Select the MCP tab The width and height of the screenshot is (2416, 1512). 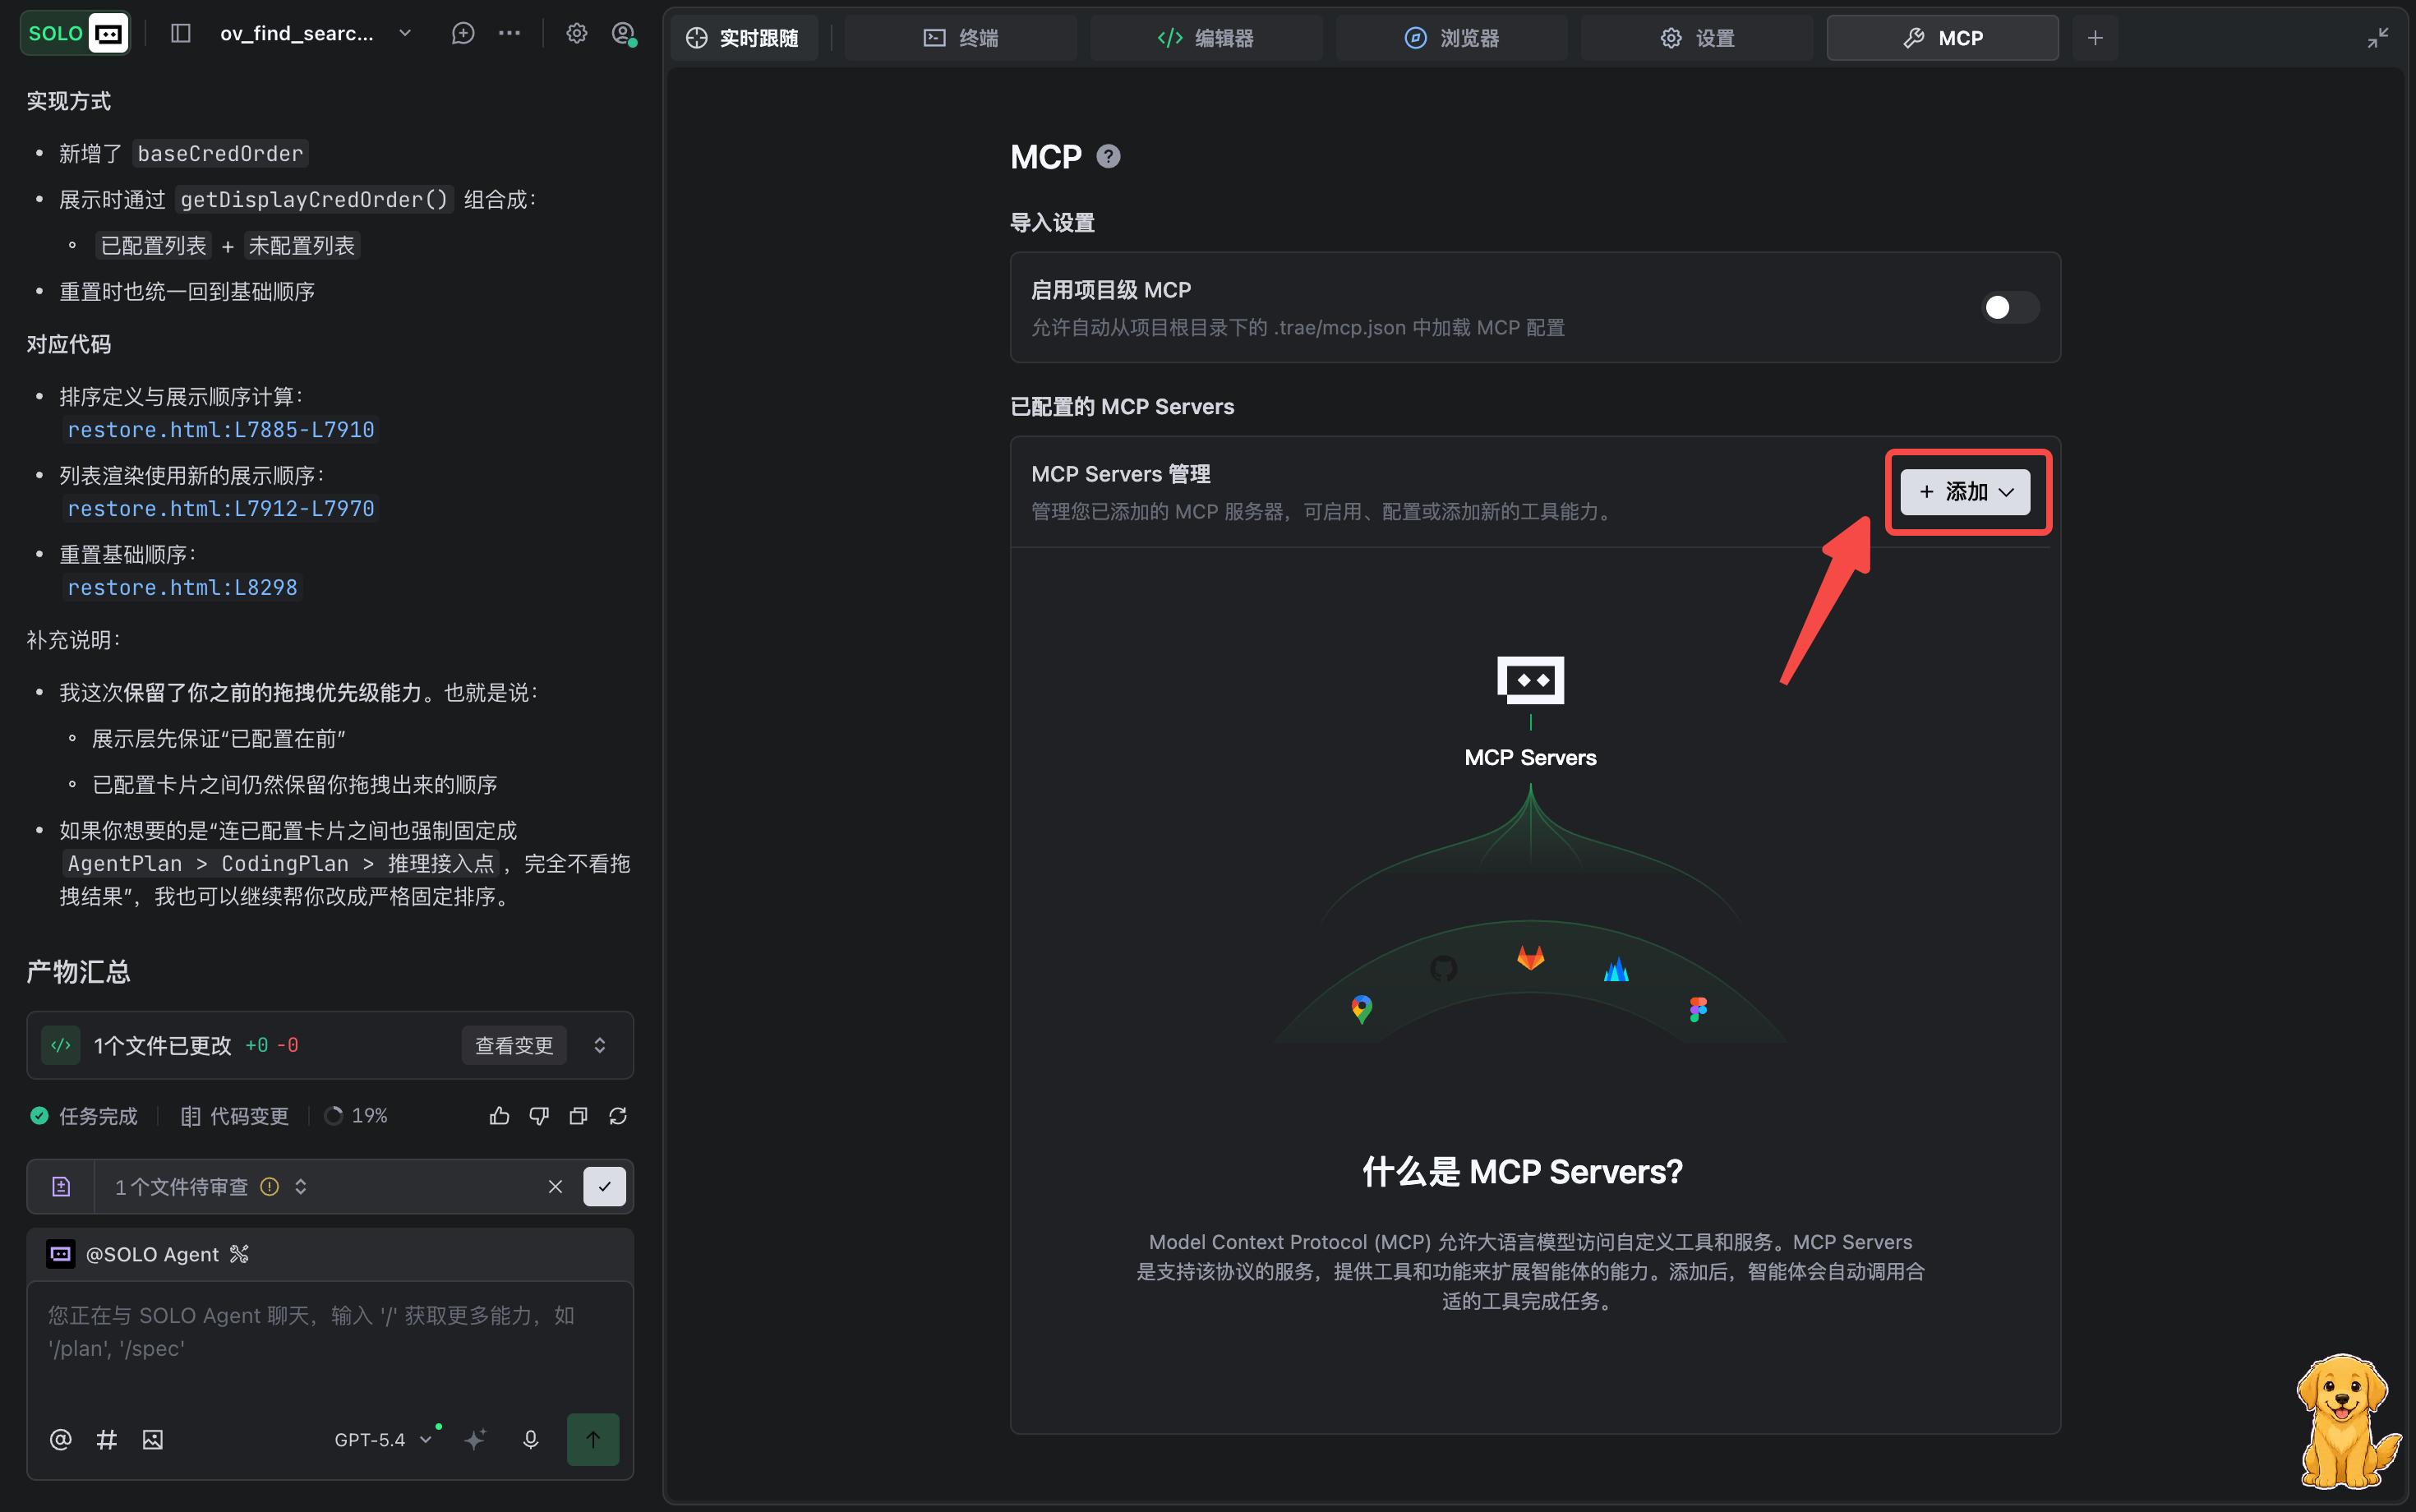(1942, 38)
